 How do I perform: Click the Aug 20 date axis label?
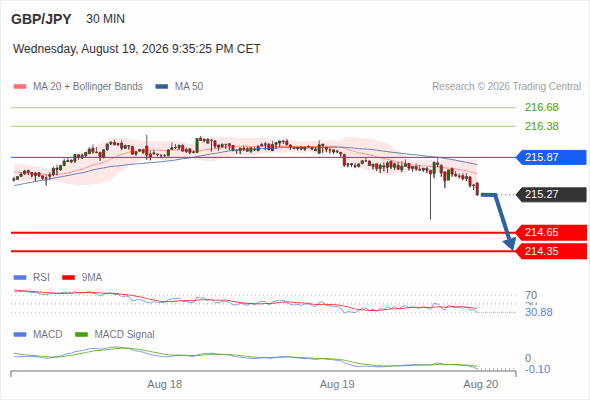pyautogui.click(x=481, y=385)
